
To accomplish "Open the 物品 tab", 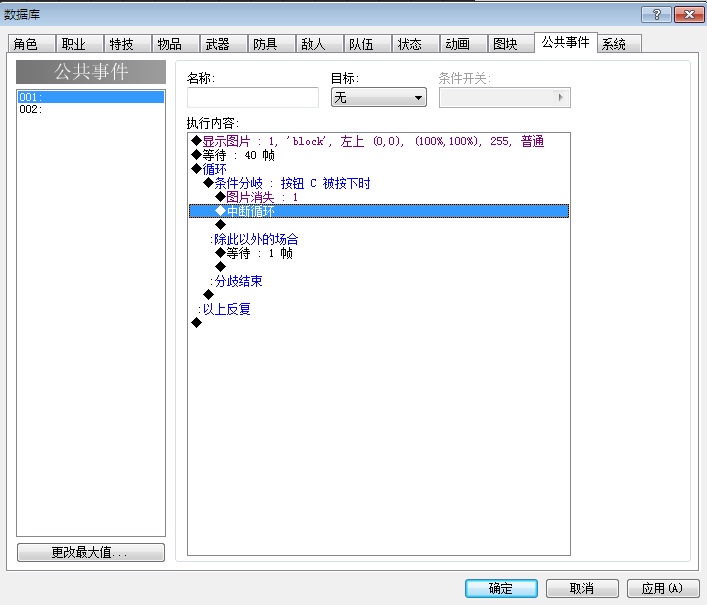I will [175, 44].
